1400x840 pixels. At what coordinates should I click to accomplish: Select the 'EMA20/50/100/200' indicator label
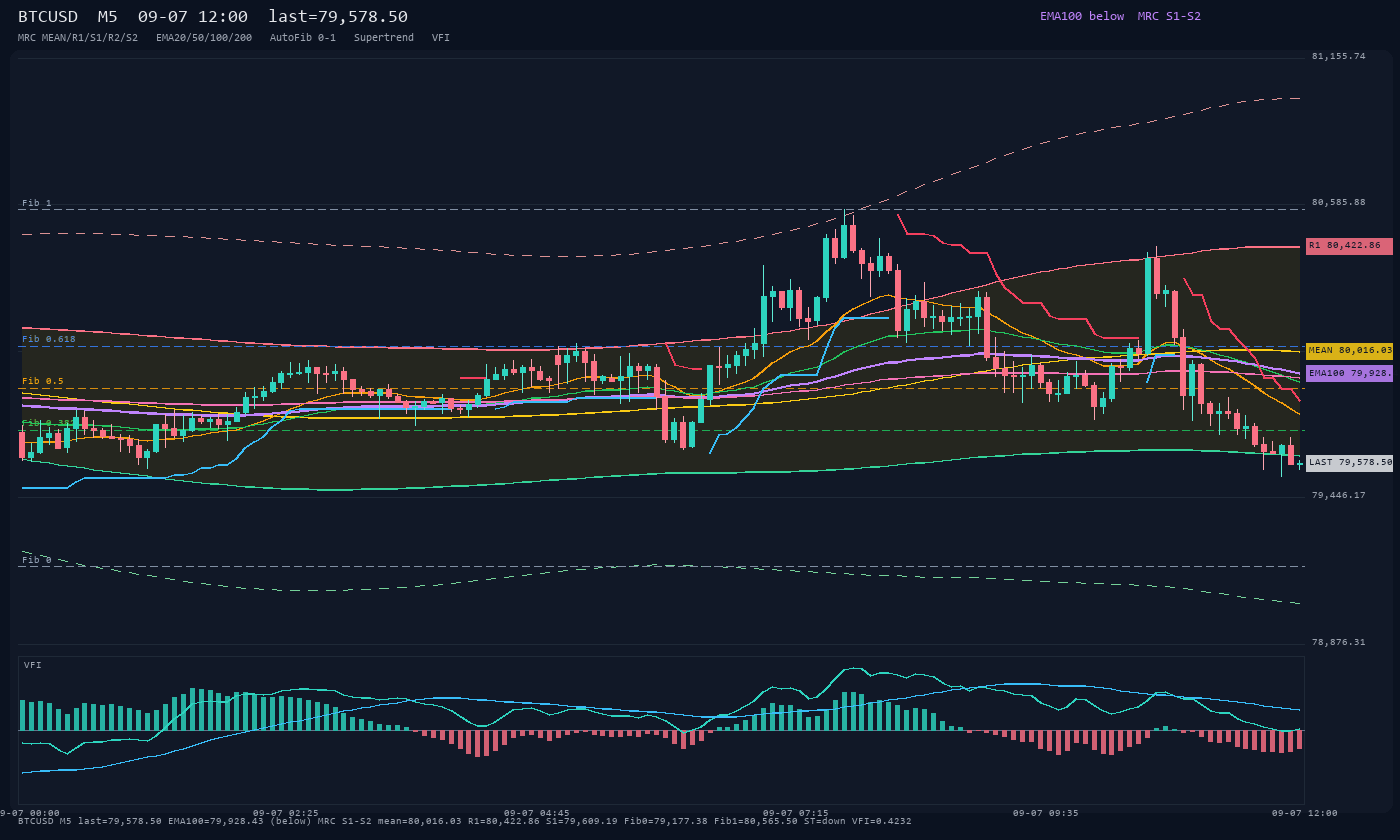pyautogui.click(x=204, y=37)
